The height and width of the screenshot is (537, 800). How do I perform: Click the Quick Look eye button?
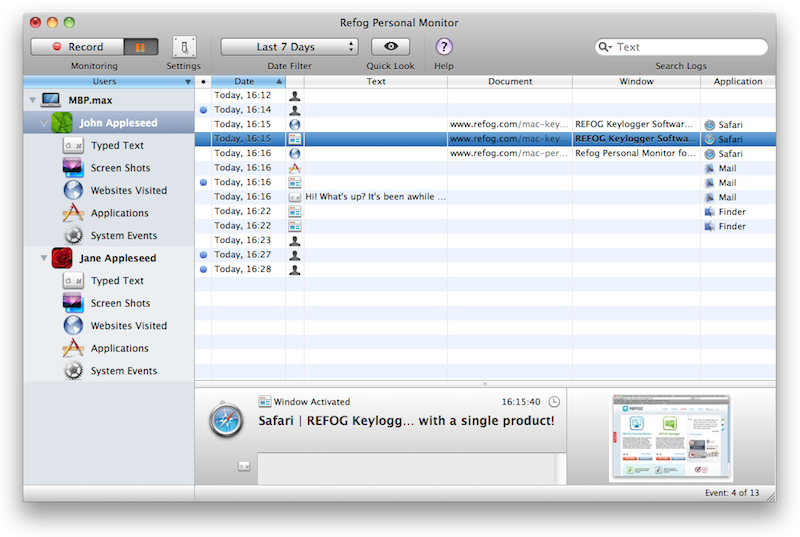tap(390, 47)
